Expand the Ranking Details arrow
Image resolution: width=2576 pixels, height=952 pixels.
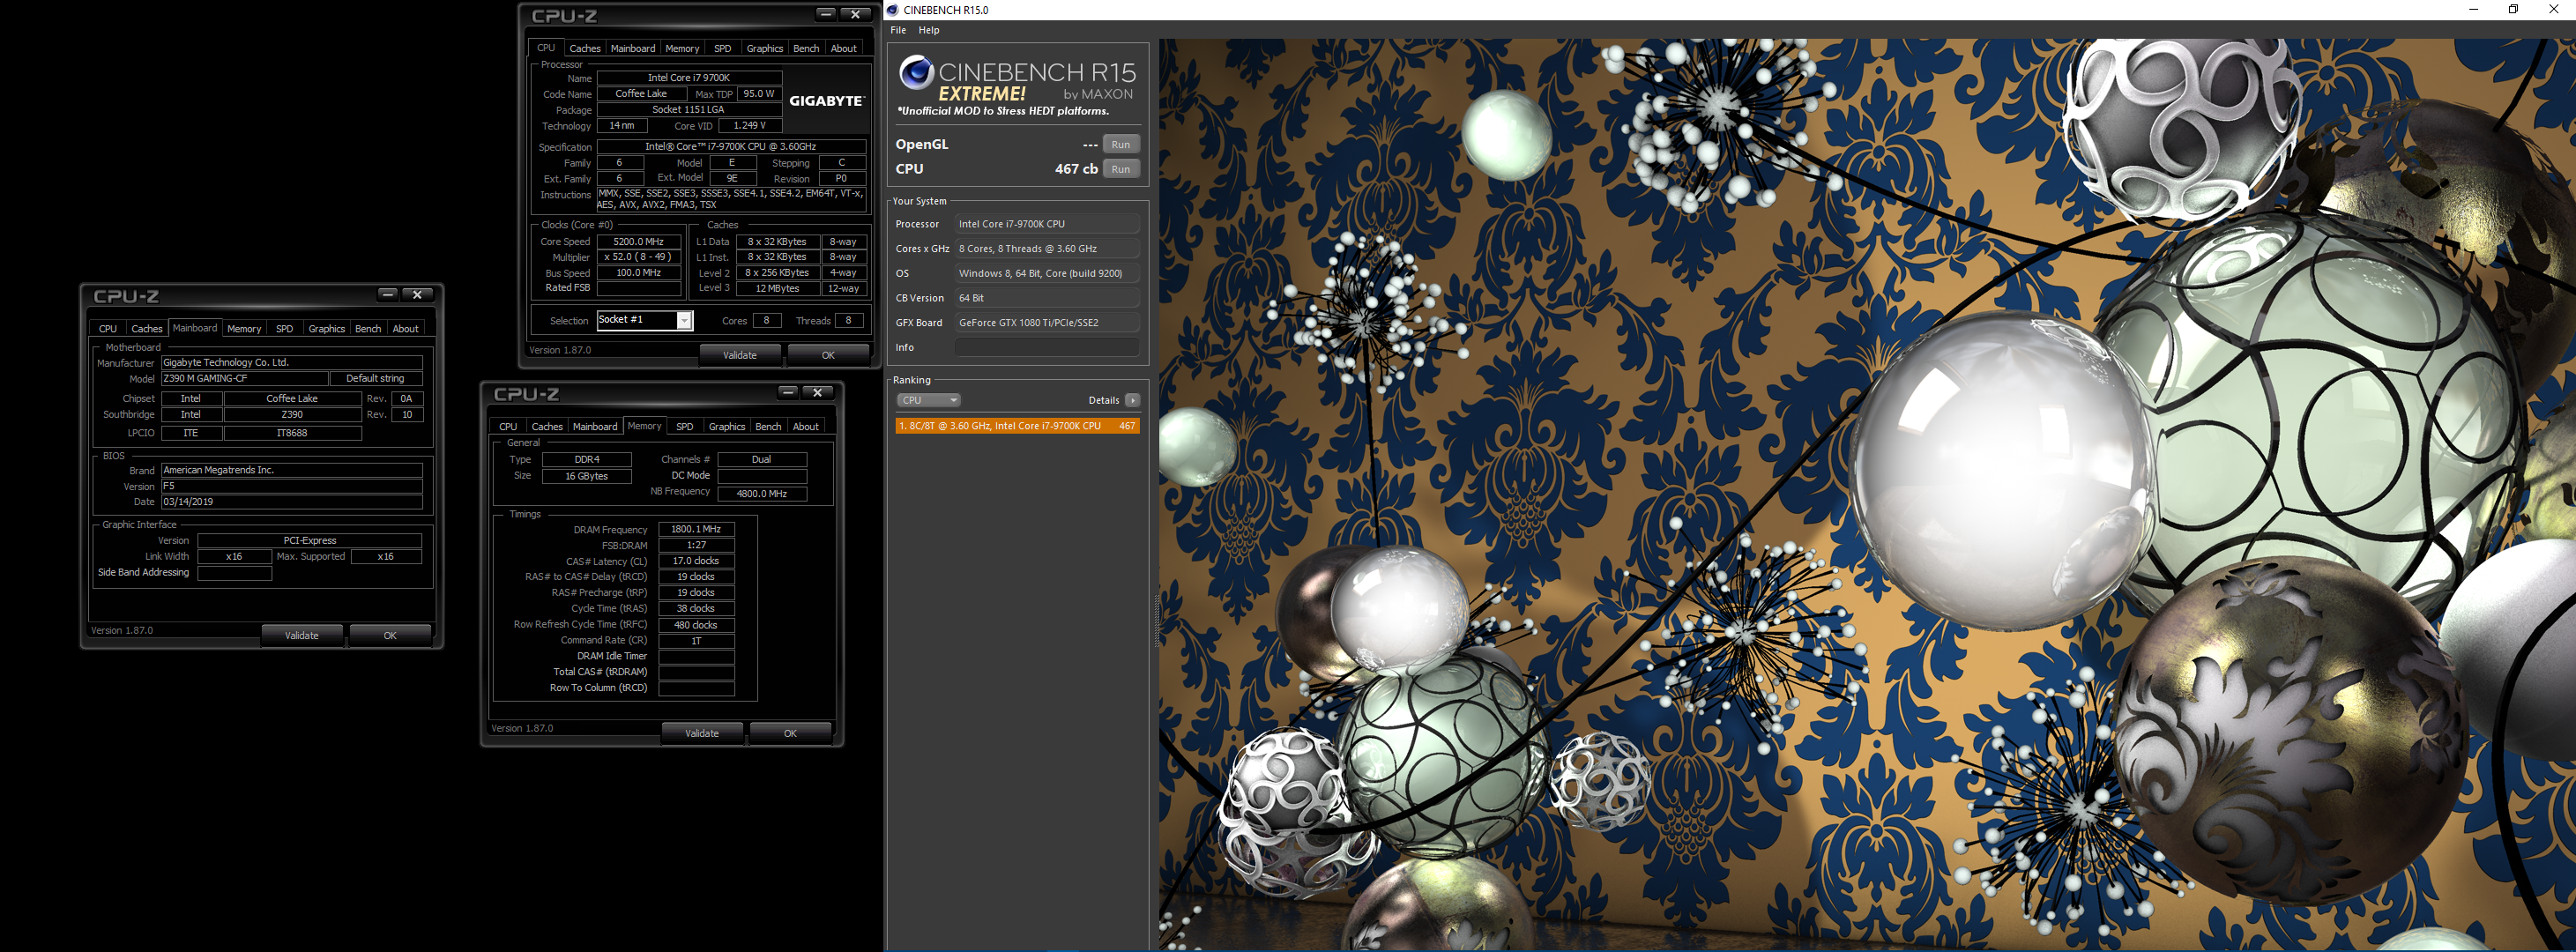(1132, 400)
